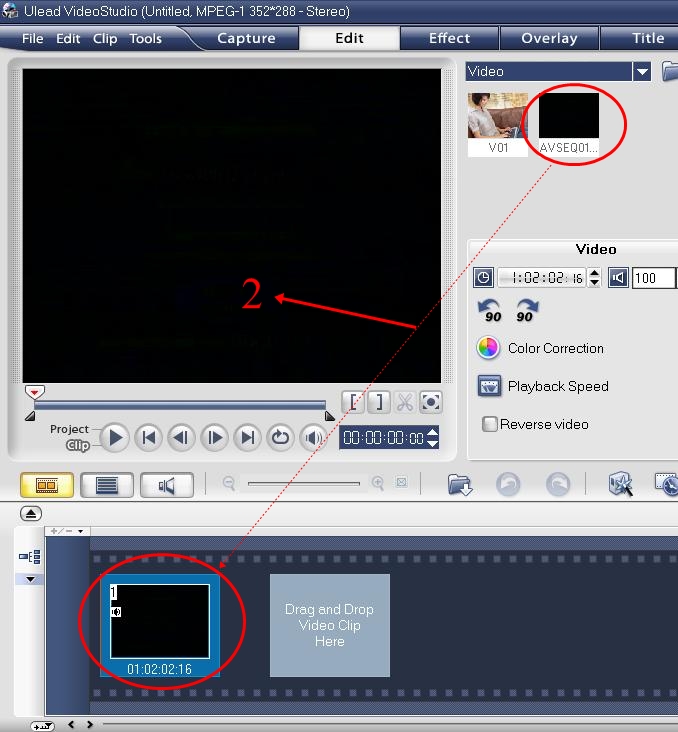Click the zoom out magnifier
Viewport: 678px width, 732px height.
pos(228,483)
